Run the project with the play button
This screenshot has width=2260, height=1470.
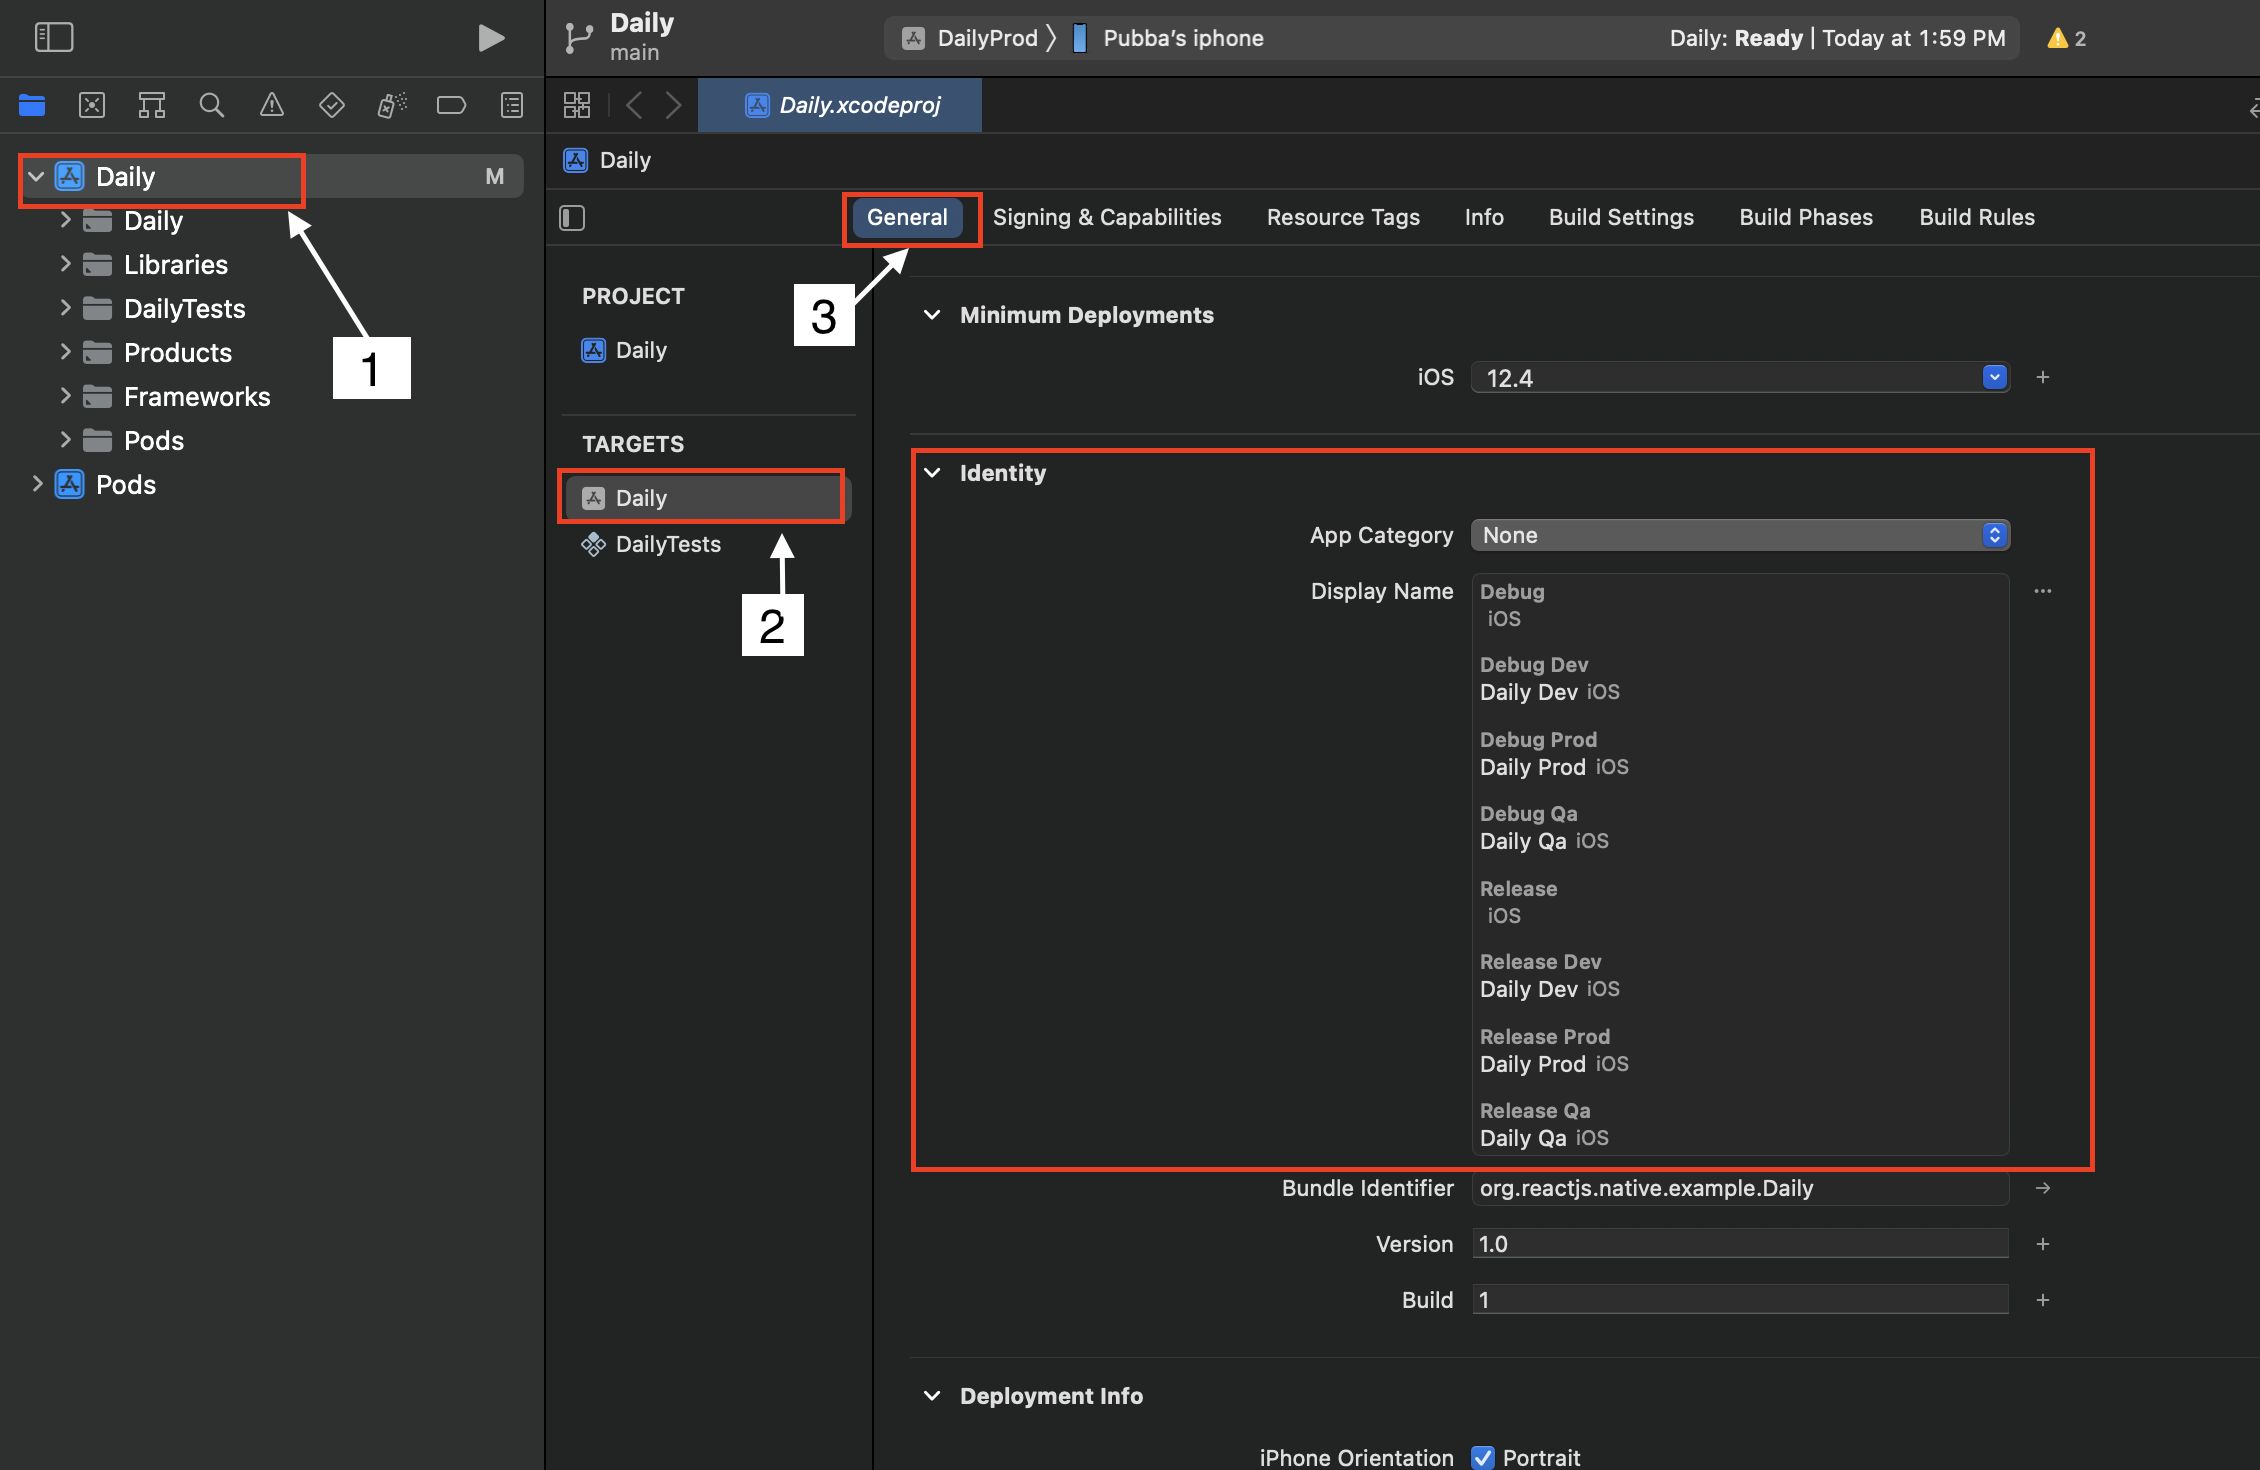(490, 37)
